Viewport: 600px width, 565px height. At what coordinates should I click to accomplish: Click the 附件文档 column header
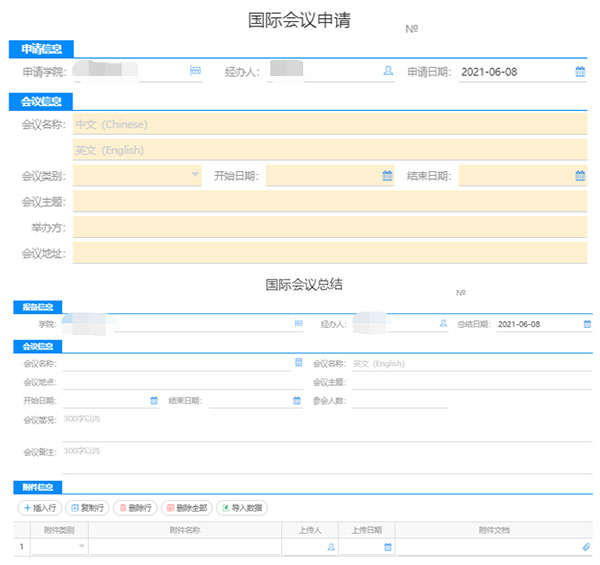point(494,530)
